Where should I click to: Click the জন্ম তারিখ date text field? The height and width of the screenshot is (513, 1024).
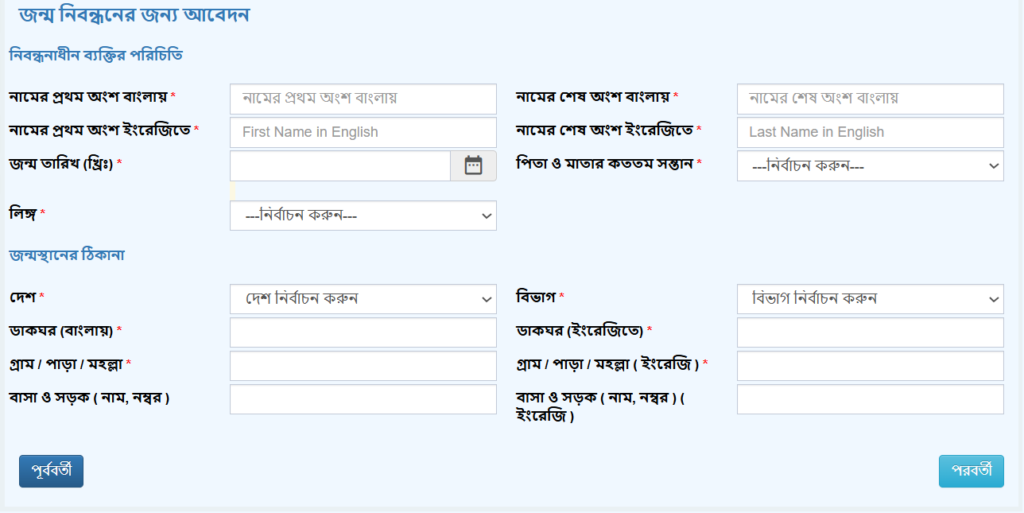coord(340,166)
